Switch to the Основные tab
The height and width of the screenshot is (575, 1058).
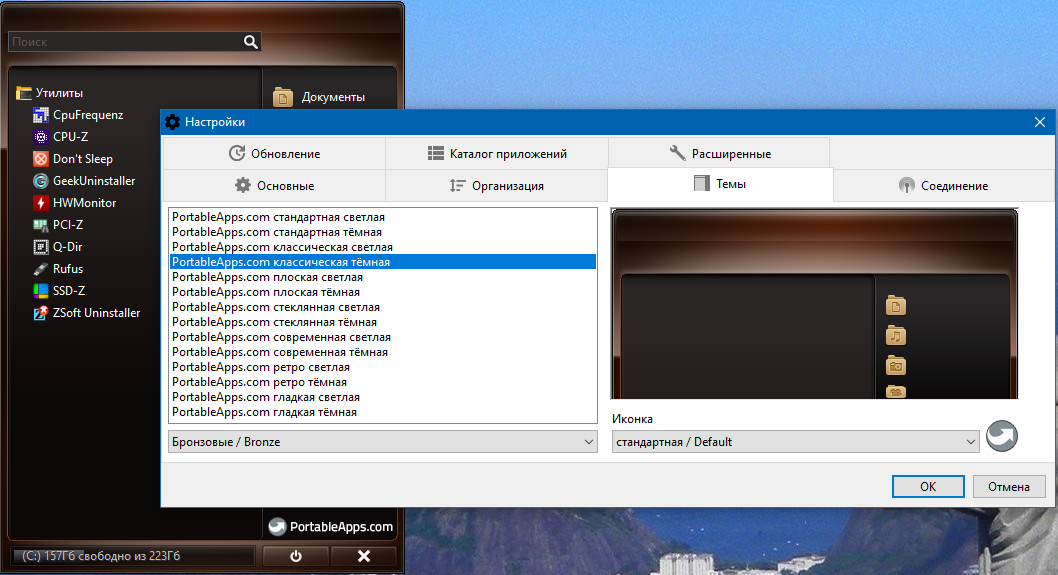point(274,186)
